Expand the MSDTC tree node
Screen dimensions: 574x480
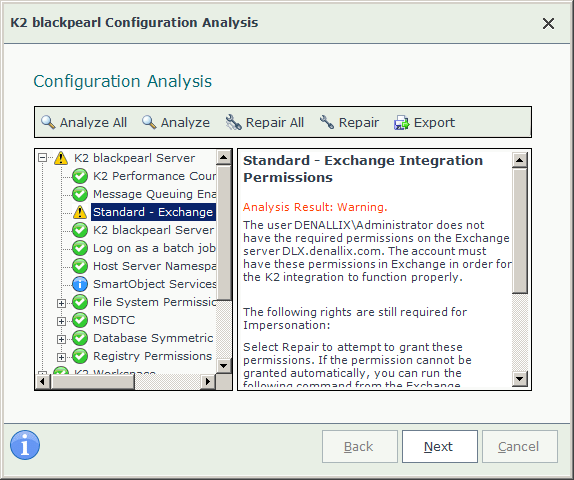[x=61, y=321]
